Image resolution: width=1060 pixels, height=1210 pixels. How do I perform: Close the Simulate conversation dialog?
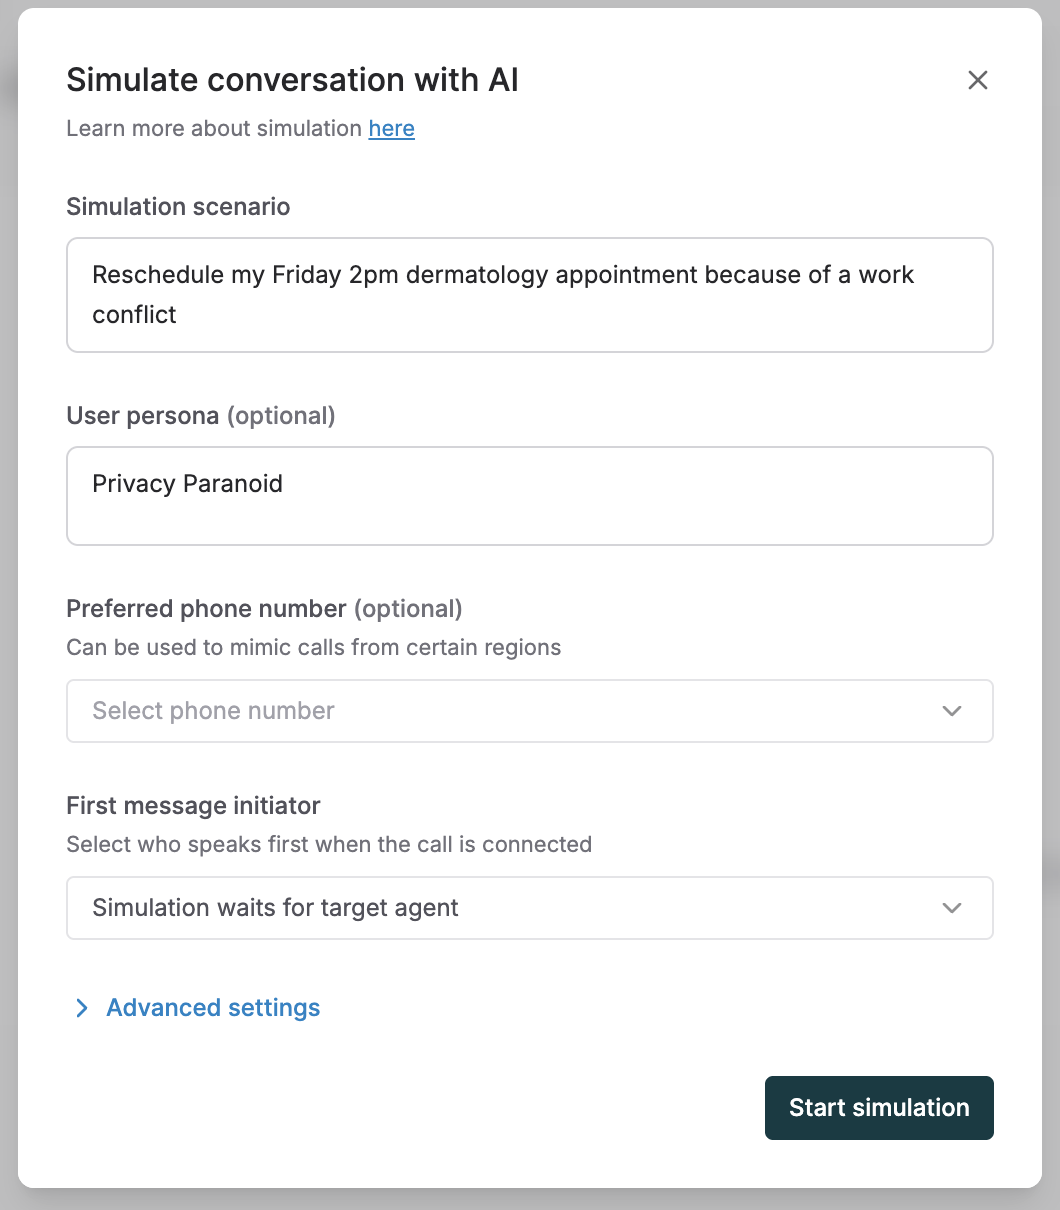pyautogui.click(x=977, y=81)
